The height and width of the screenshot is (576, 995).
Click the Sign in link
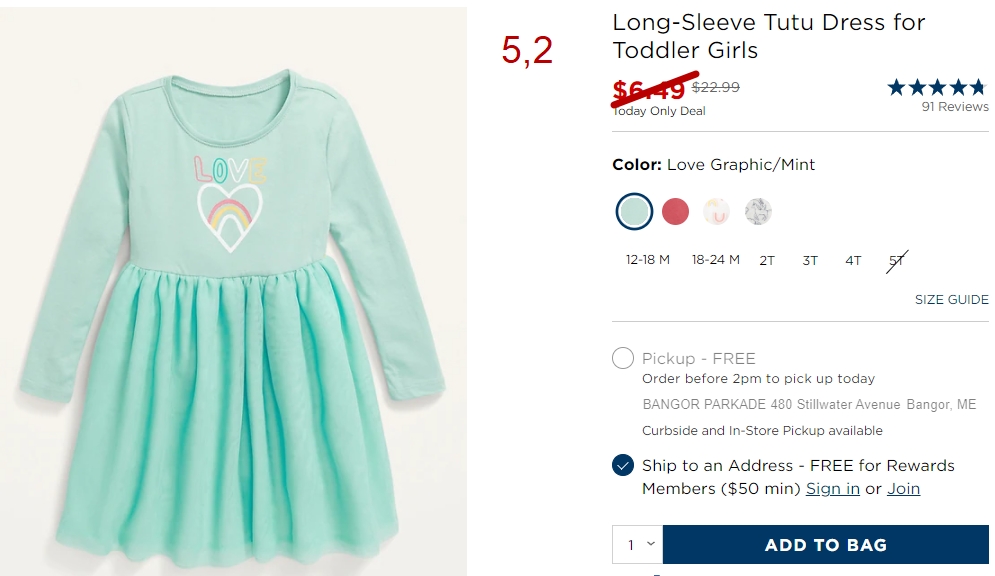[x=833, y=488]
